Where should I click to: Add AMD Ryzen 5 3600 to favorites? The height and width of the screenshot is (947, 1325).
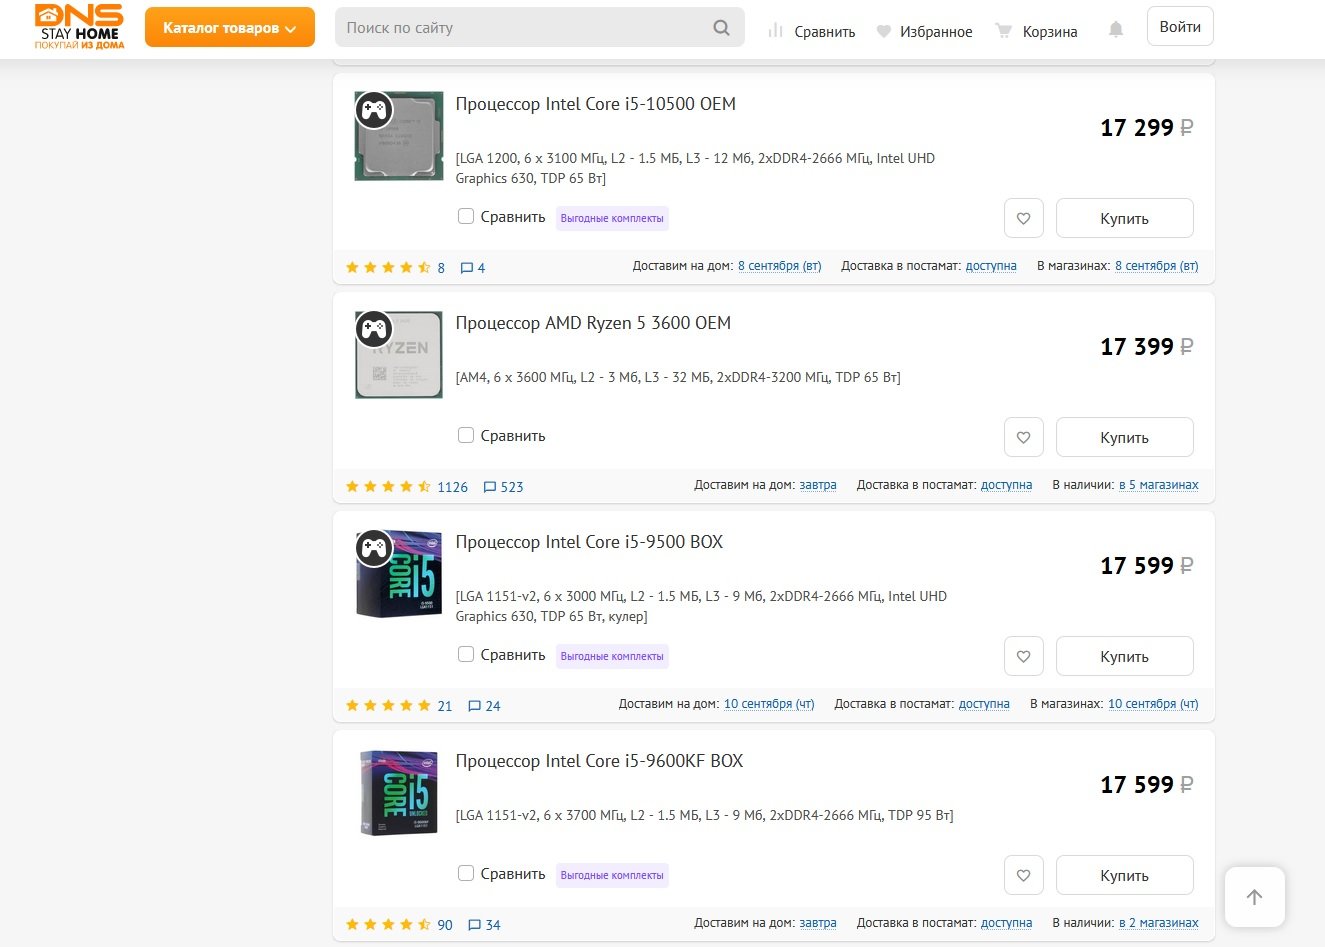1023,437
